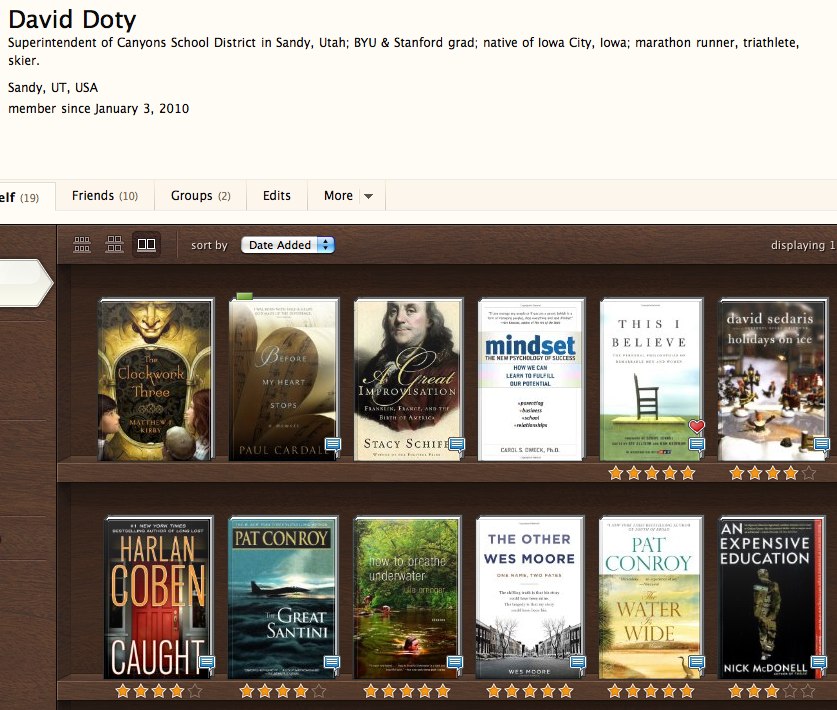Click comment icon on An Expensive Education

[818, 662]
